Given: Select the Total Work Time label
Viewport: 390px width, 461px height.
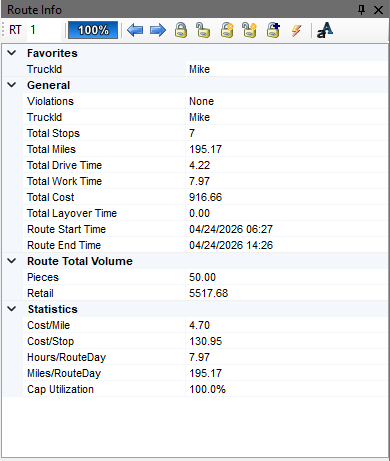Looking at the screenshot, I should [x=64, y=181].
